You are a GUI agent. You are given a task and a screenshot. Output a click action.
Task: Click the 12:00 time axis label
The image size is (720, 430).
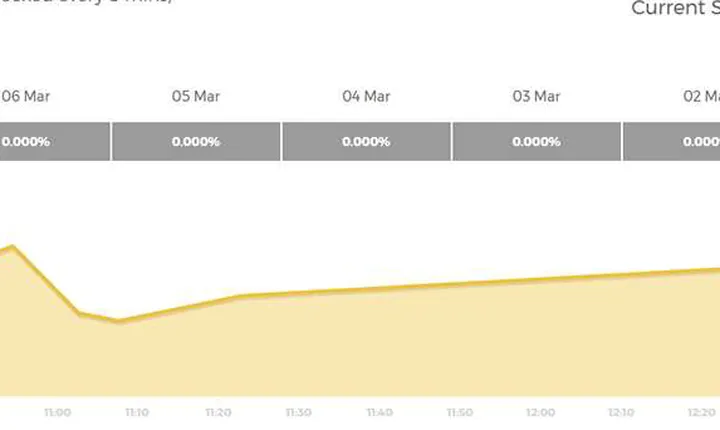click(540, 413)
